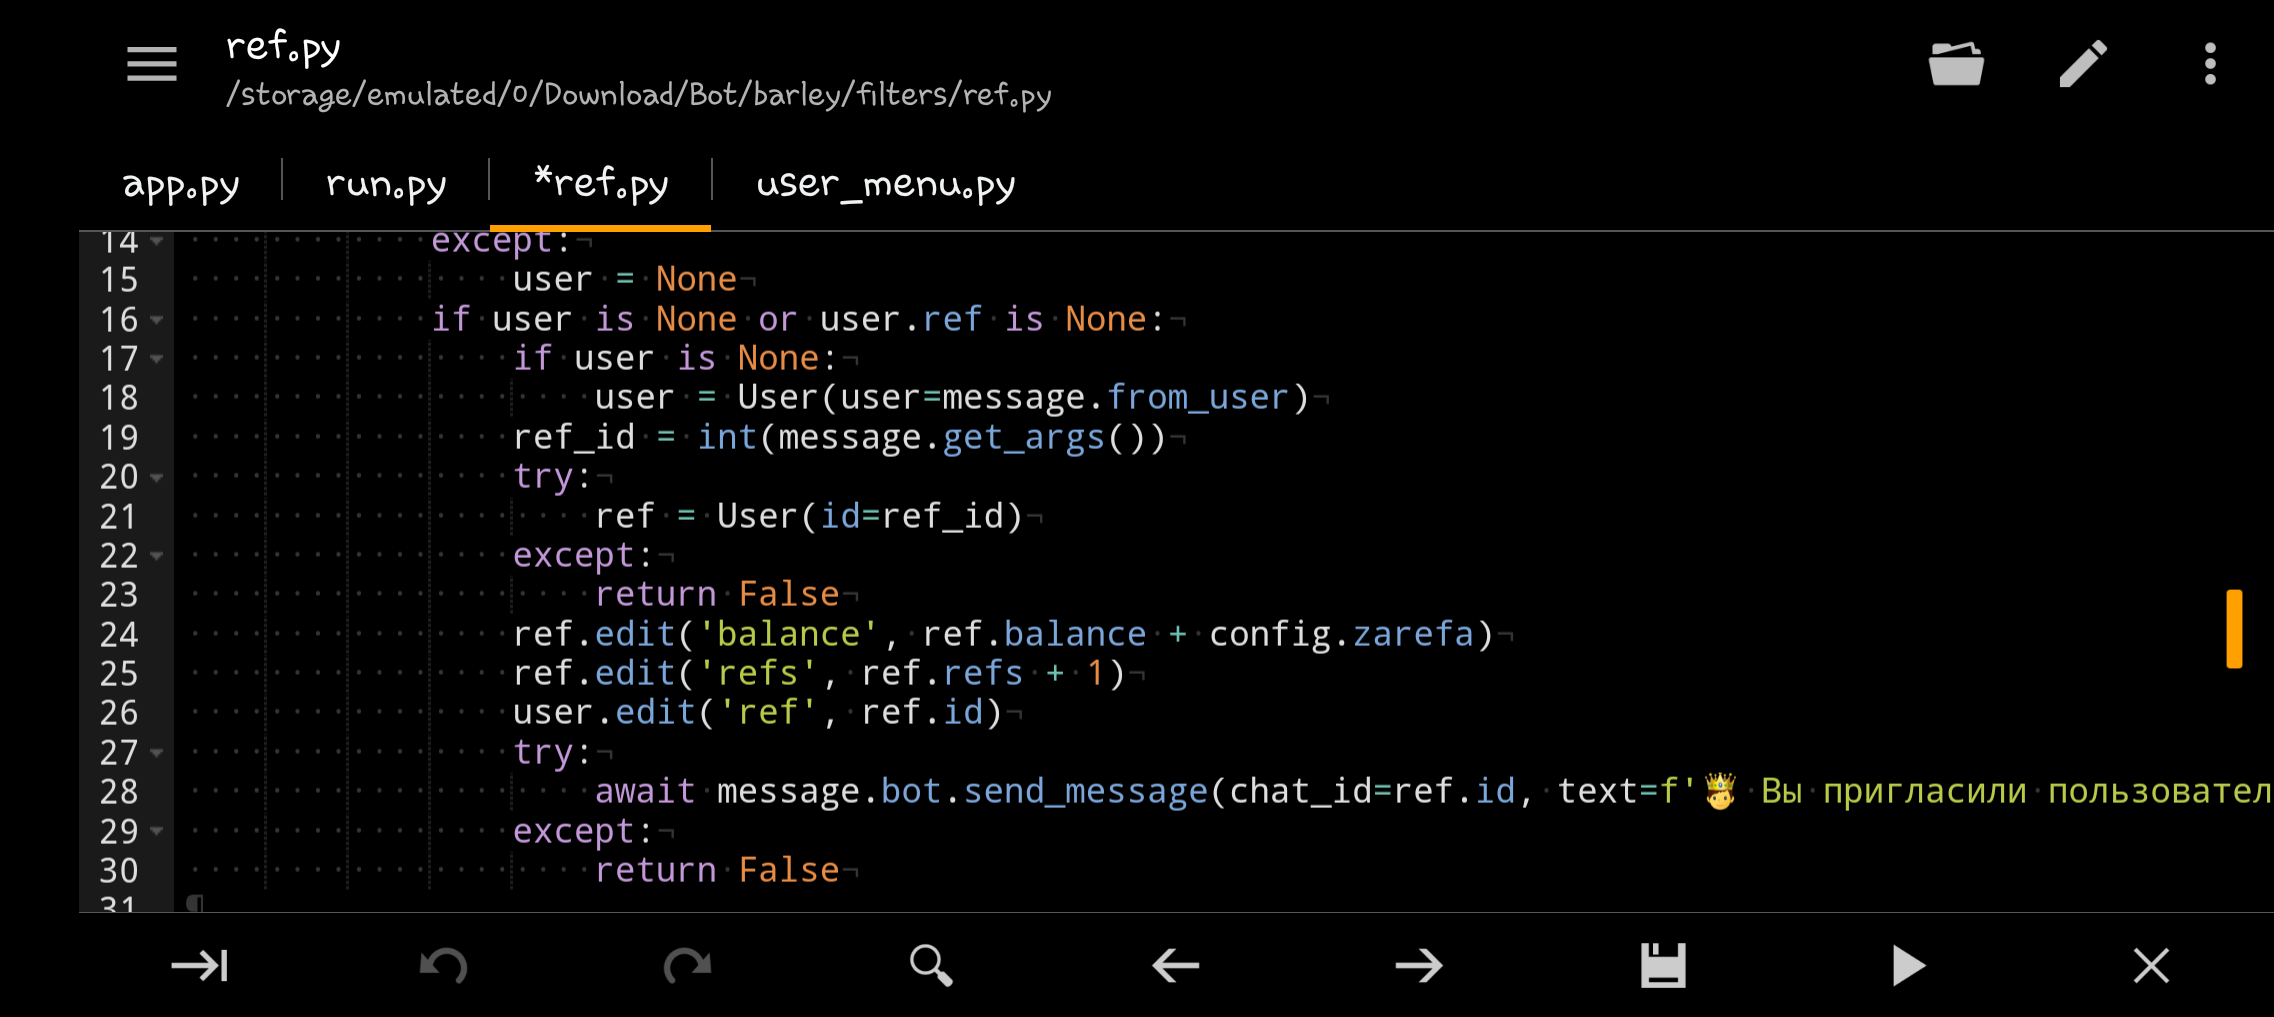Image resolution: width=2274 pixels, height=1017 pixels.
Task: Open the file browser folder icon
Action: click(x=1956, y=62)
